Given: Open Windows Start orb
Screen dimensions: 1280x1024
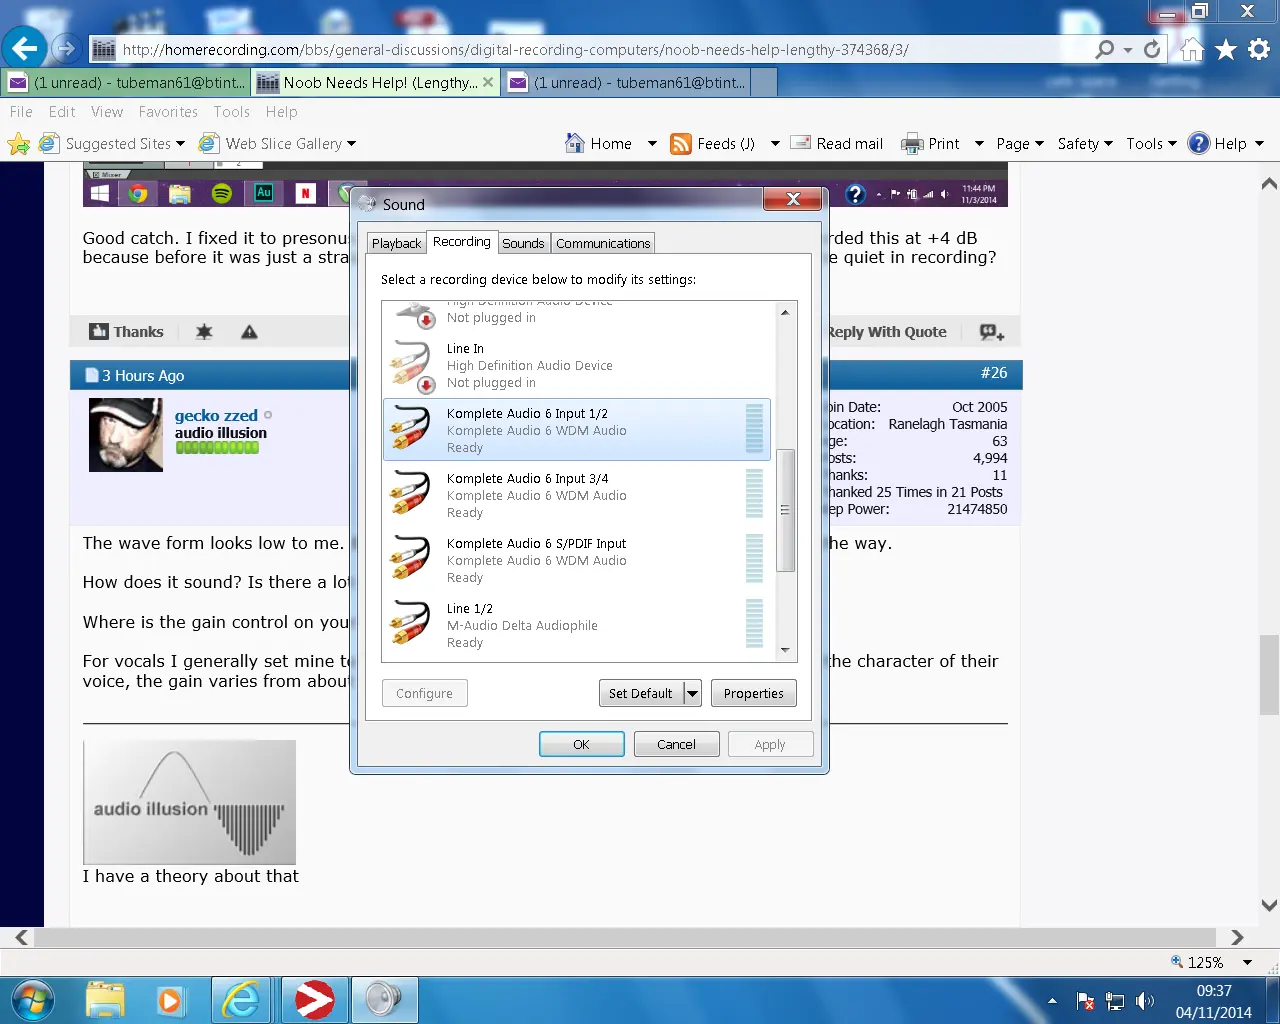Looking at the screenshot, I should click(31, 1000).
